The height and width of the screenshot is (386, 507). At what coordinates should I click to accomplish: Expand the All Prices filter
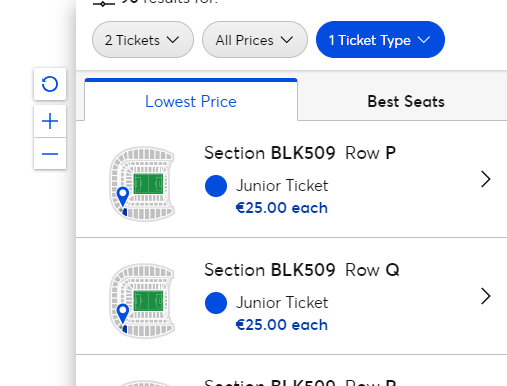(255, 40)
